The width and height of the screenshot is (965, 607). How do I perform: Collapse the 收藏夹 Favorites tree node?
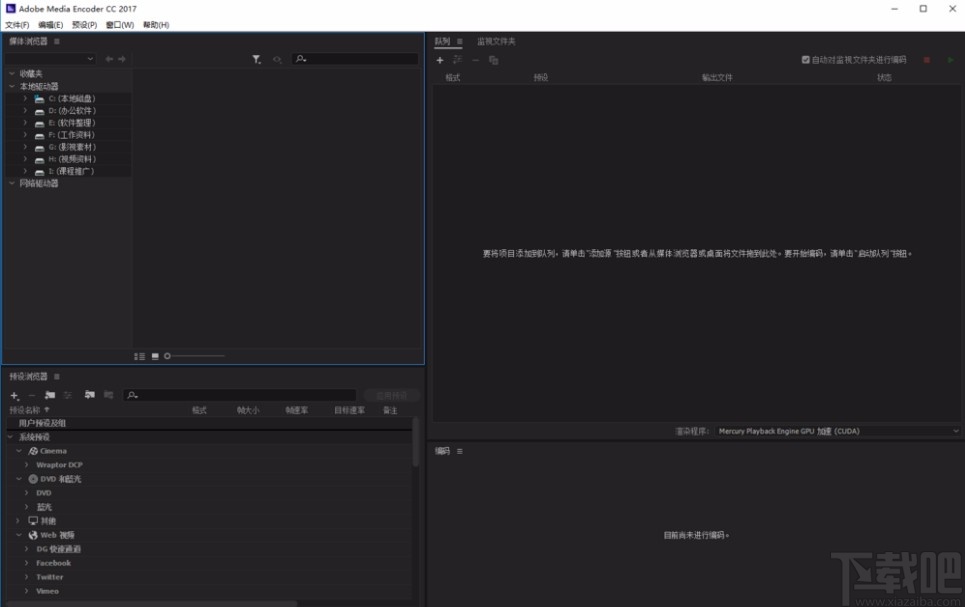(12, 73)
